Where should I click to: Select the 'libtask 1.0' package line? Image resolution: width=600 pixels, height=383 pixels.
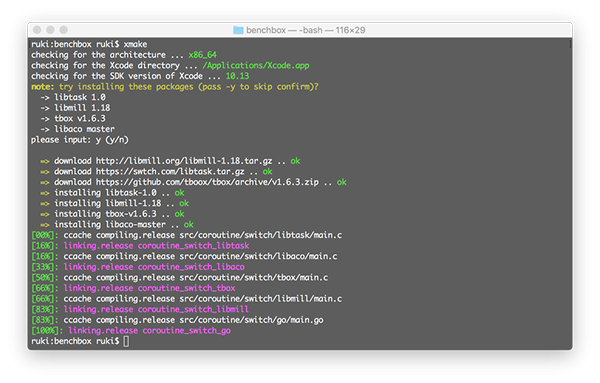[80, 97]
